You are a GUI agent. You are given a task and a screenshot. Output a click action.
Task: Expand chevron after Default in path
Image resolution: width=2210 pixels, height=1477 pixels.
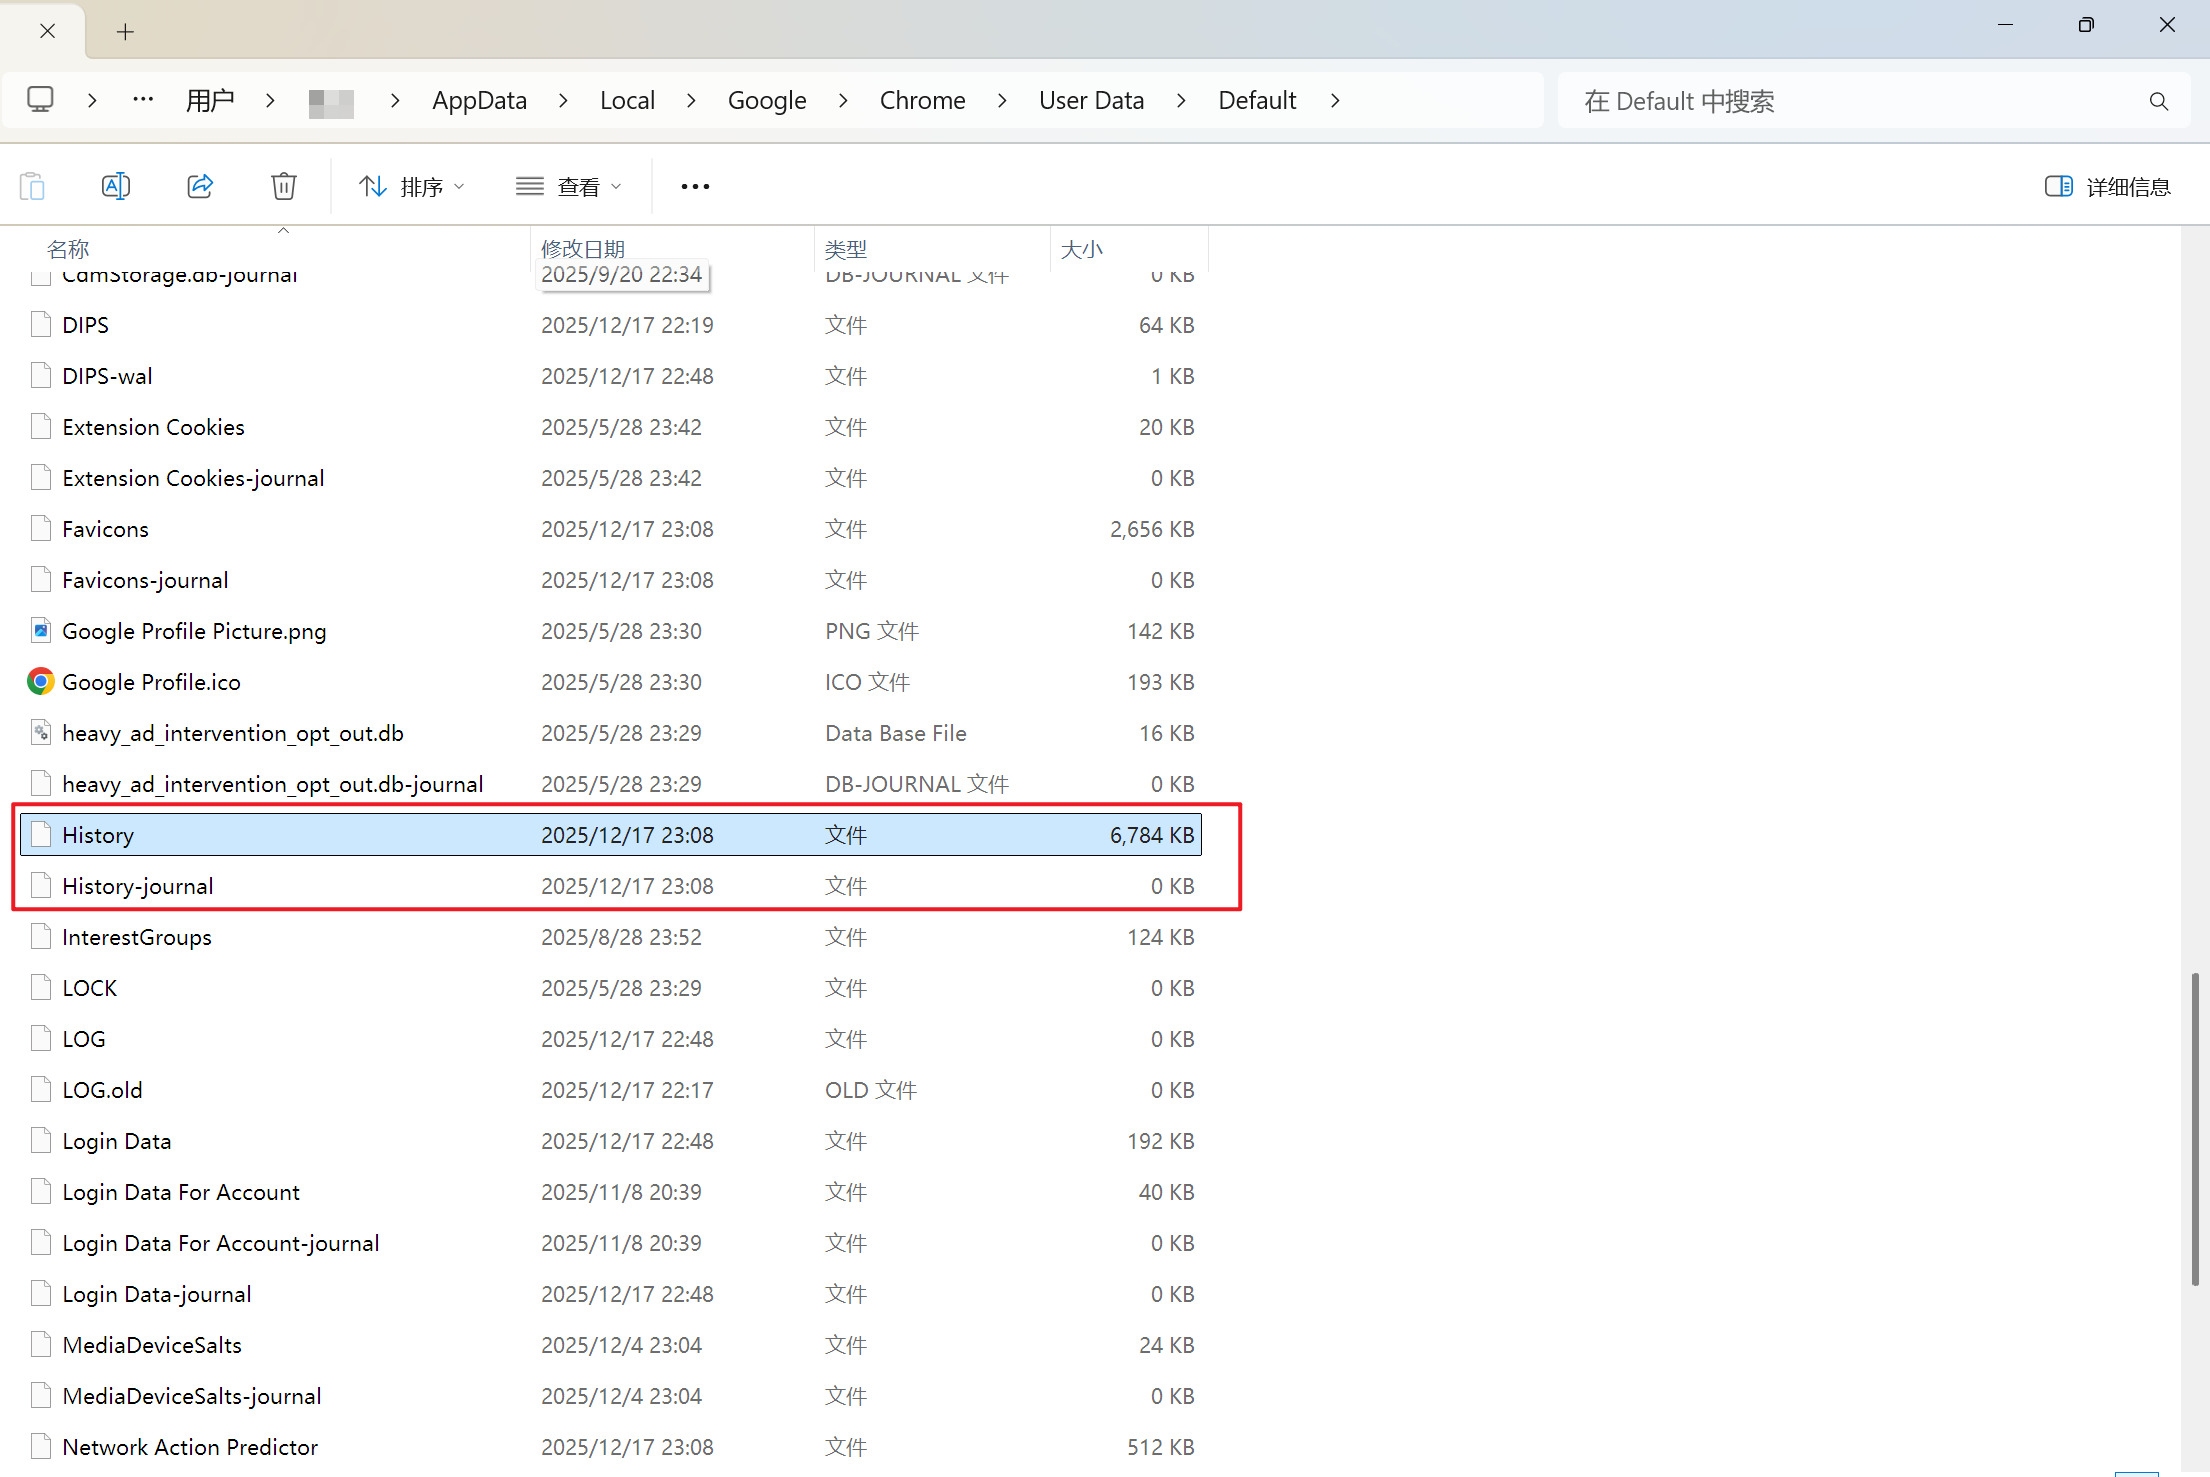[x=1335, y=100]
